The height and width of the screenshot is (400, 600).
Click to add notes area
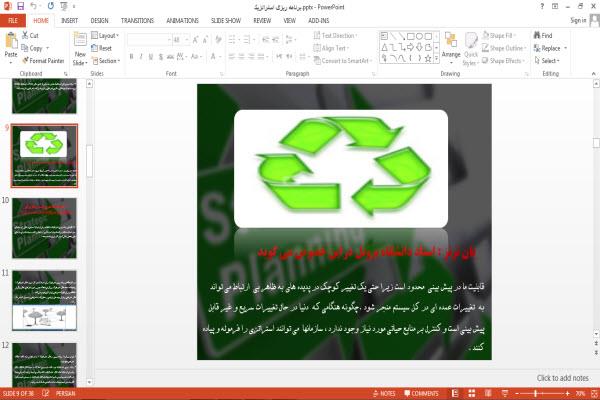(562, 378)
